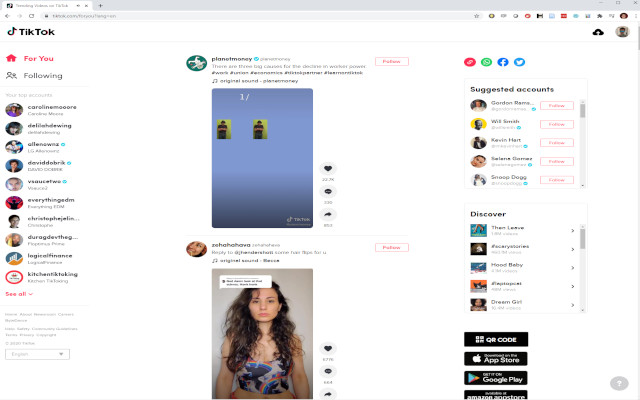640x400 pixels.
Task: Open everythingedm account
Action: click(x=43, y=203)
